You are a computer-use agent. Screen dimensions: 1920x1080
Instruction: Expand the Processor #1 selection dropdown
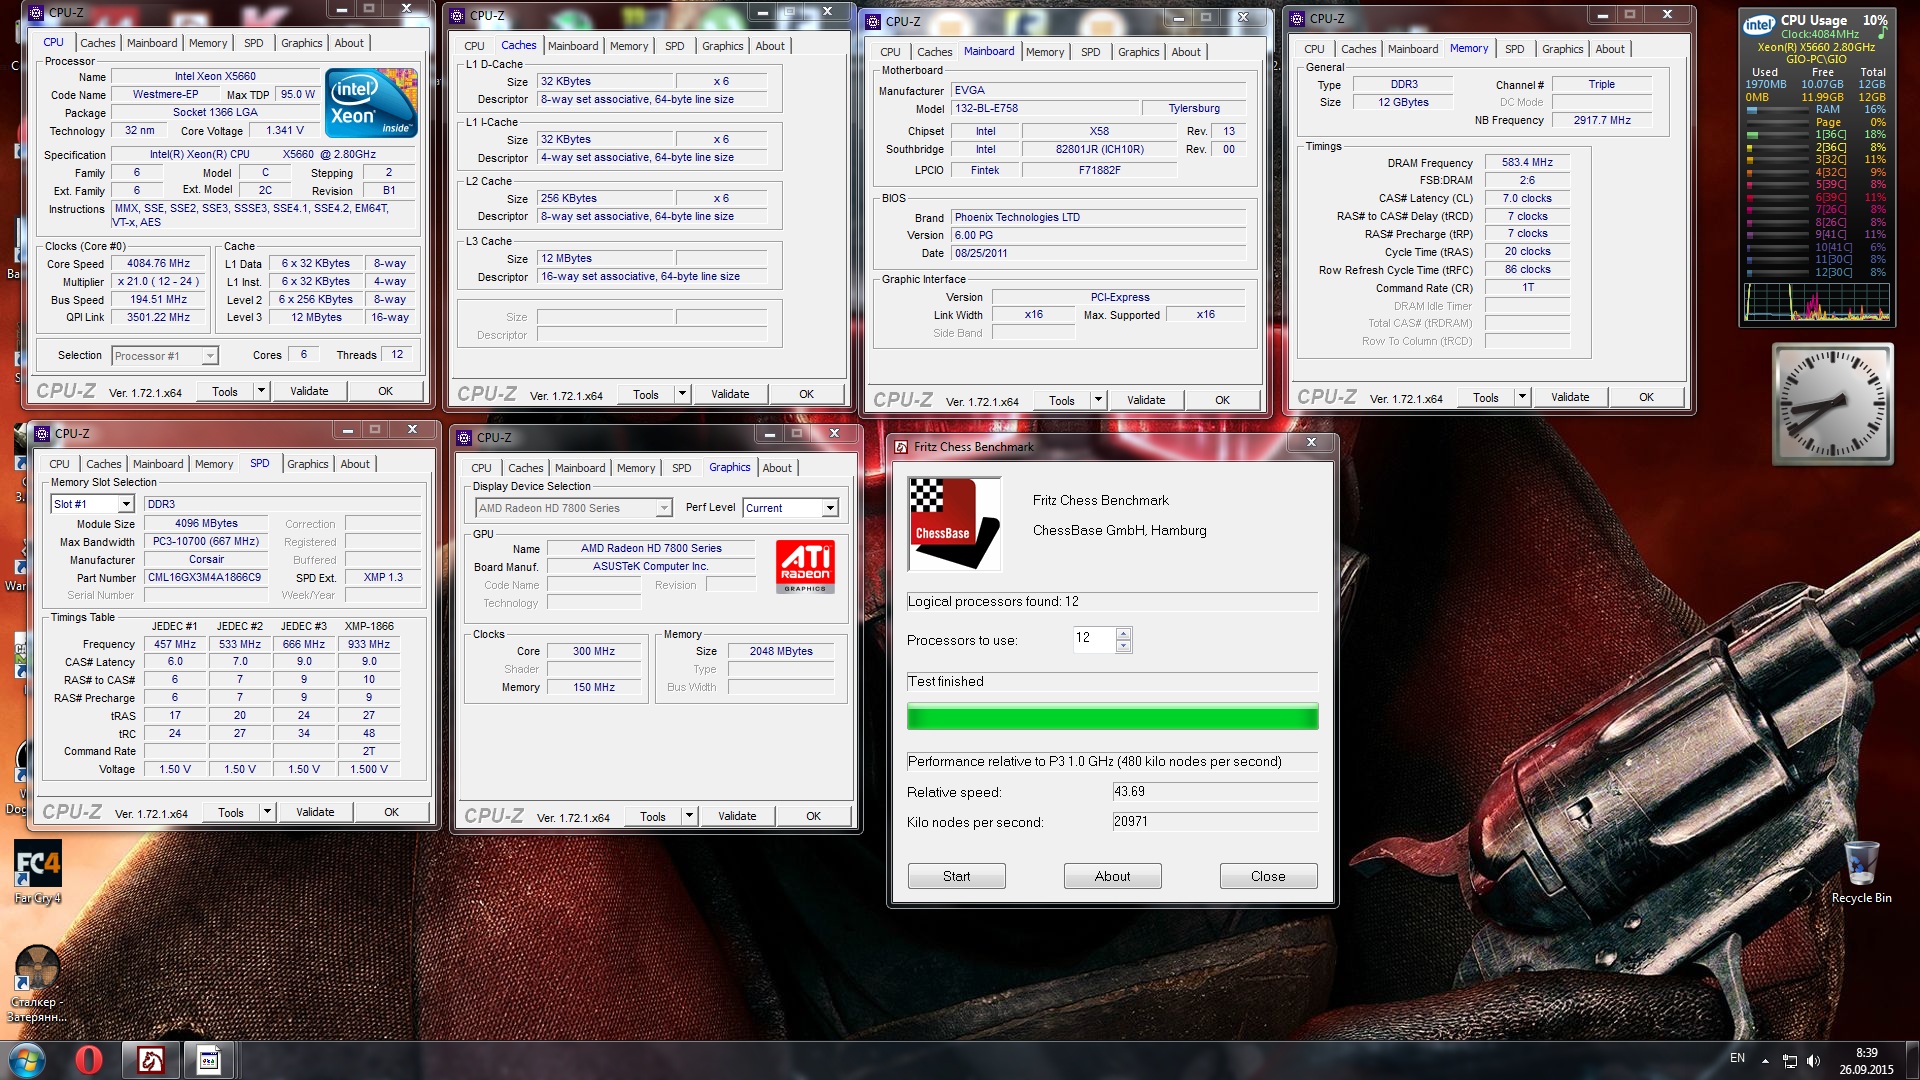coord(209,356)
